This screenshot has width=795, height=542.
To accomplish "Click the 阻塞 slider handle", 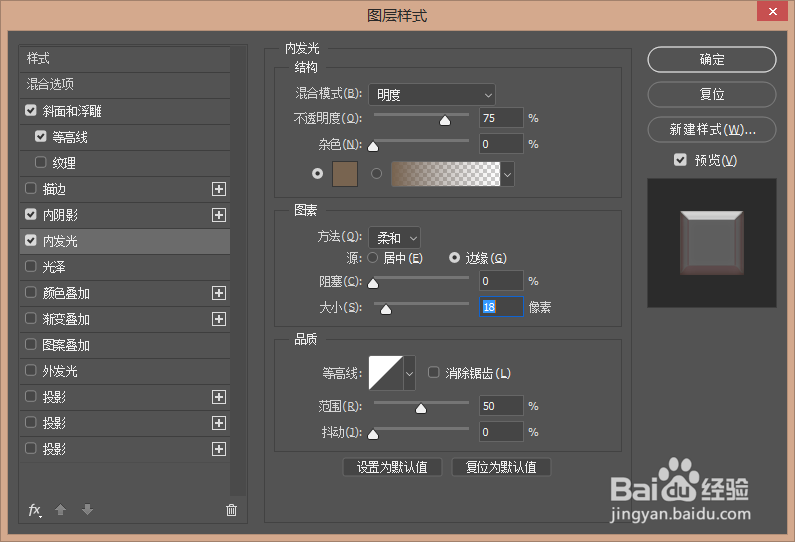I will (373, 283).
